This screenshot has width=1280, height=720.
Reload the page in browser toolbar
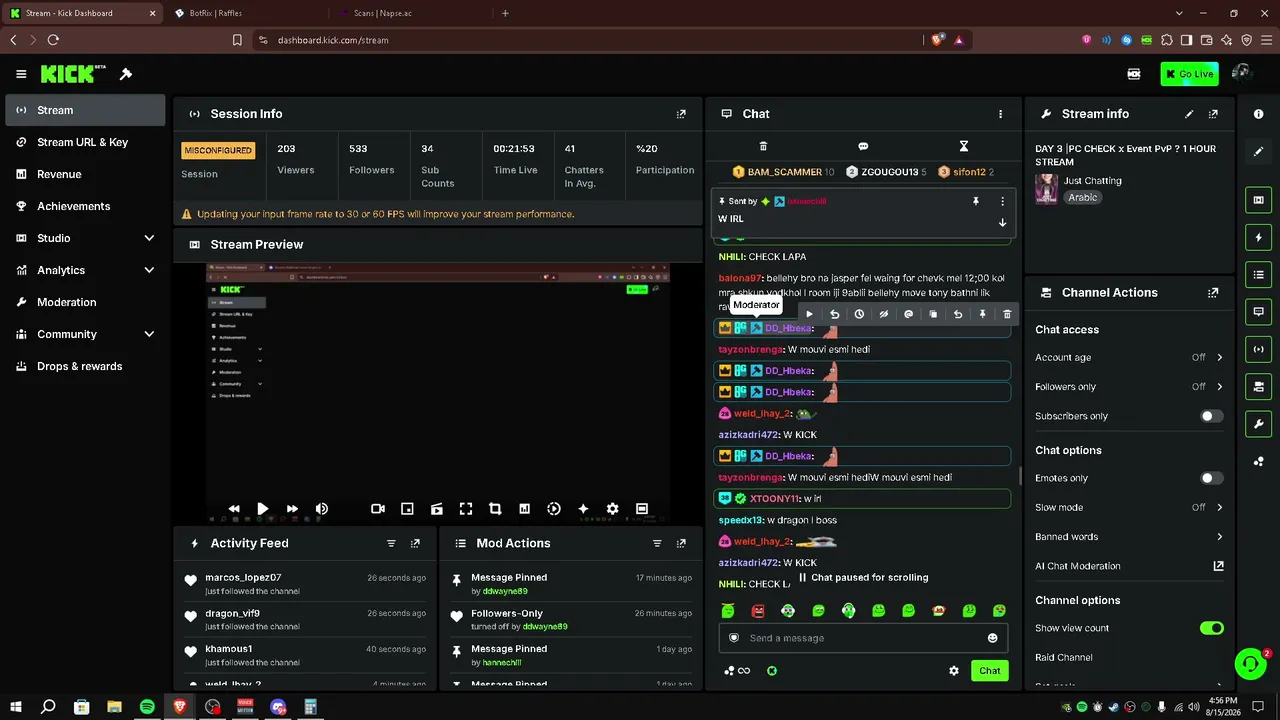point(53,40)
